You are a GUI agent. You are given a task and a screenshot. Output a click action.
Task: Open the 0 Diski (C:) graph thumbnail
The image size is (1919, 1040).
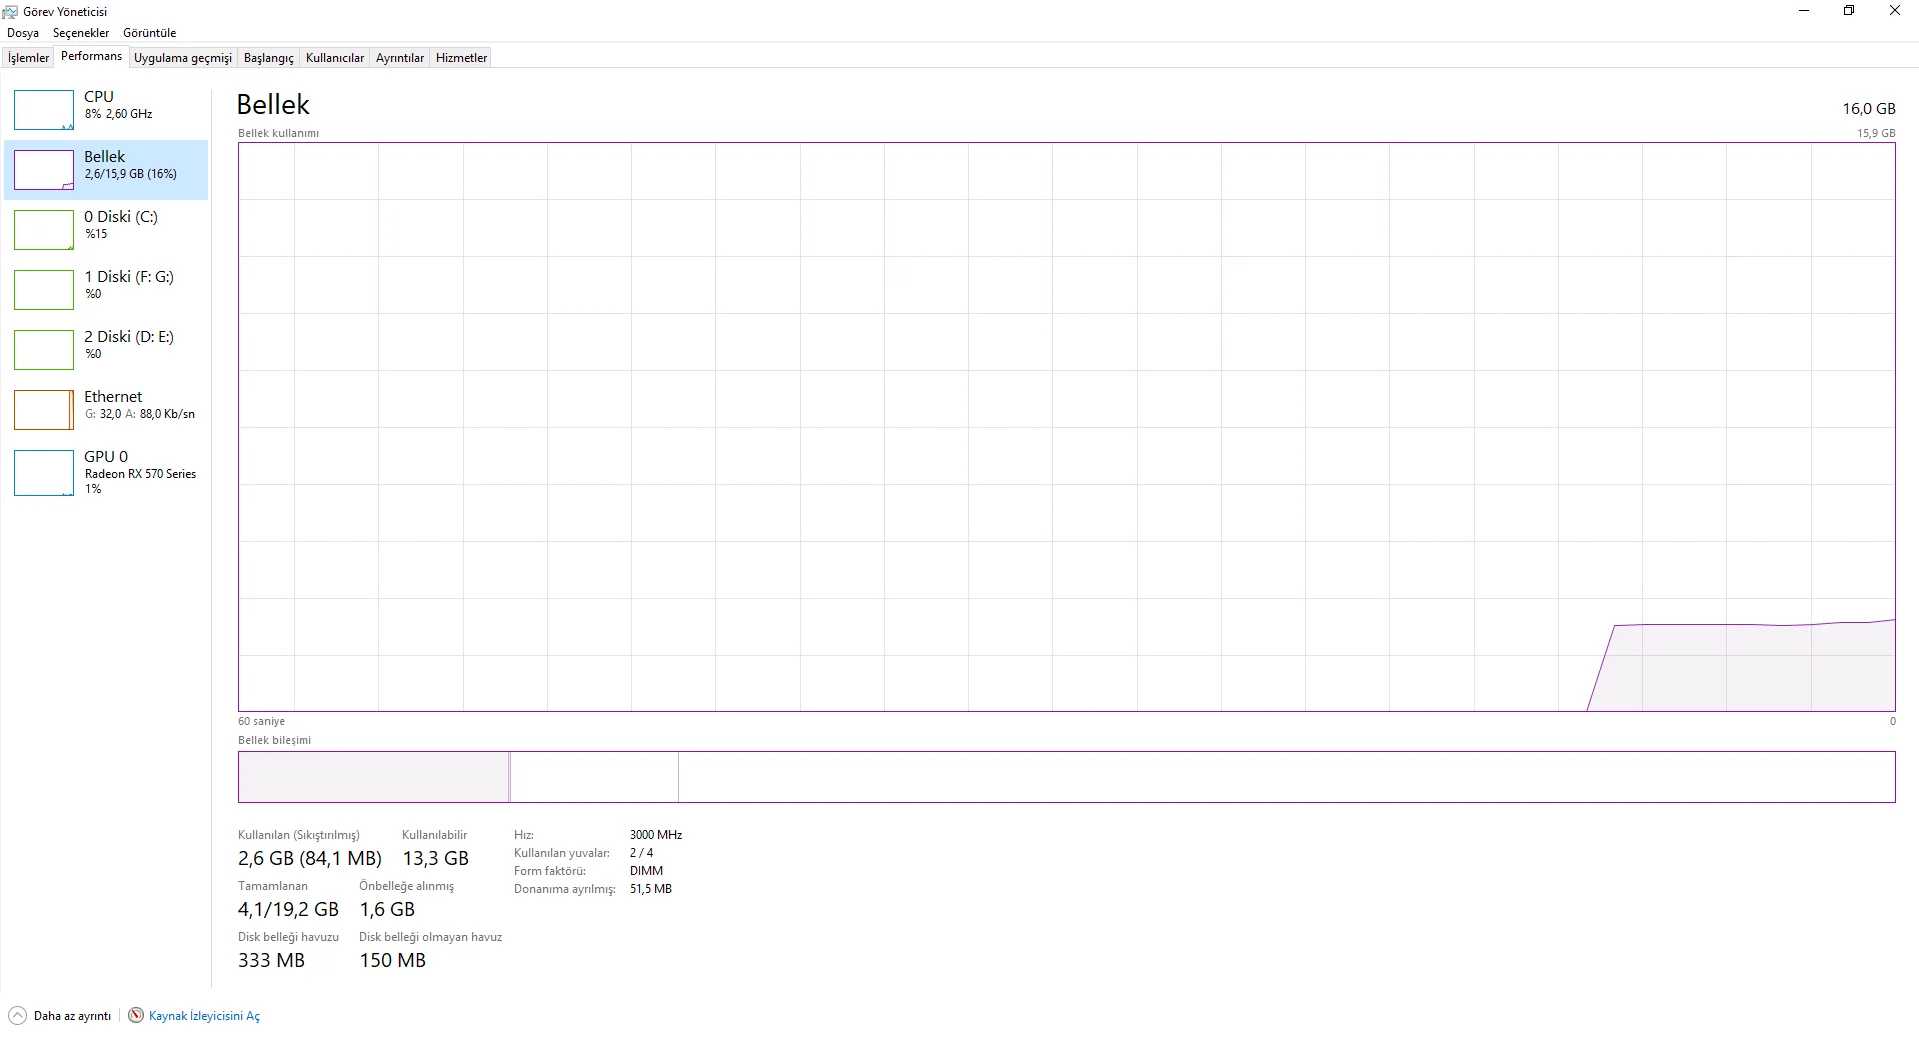point(43,230)
